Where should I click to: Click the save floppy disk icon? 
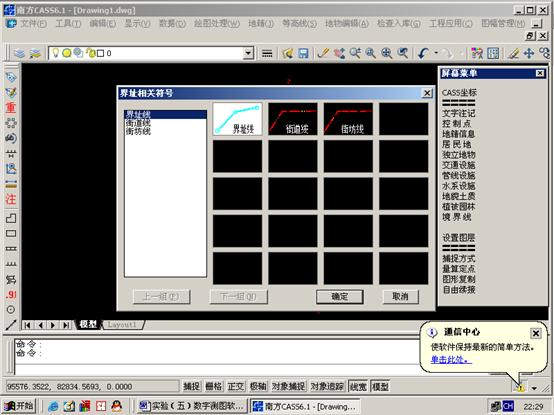click(303, 53)
